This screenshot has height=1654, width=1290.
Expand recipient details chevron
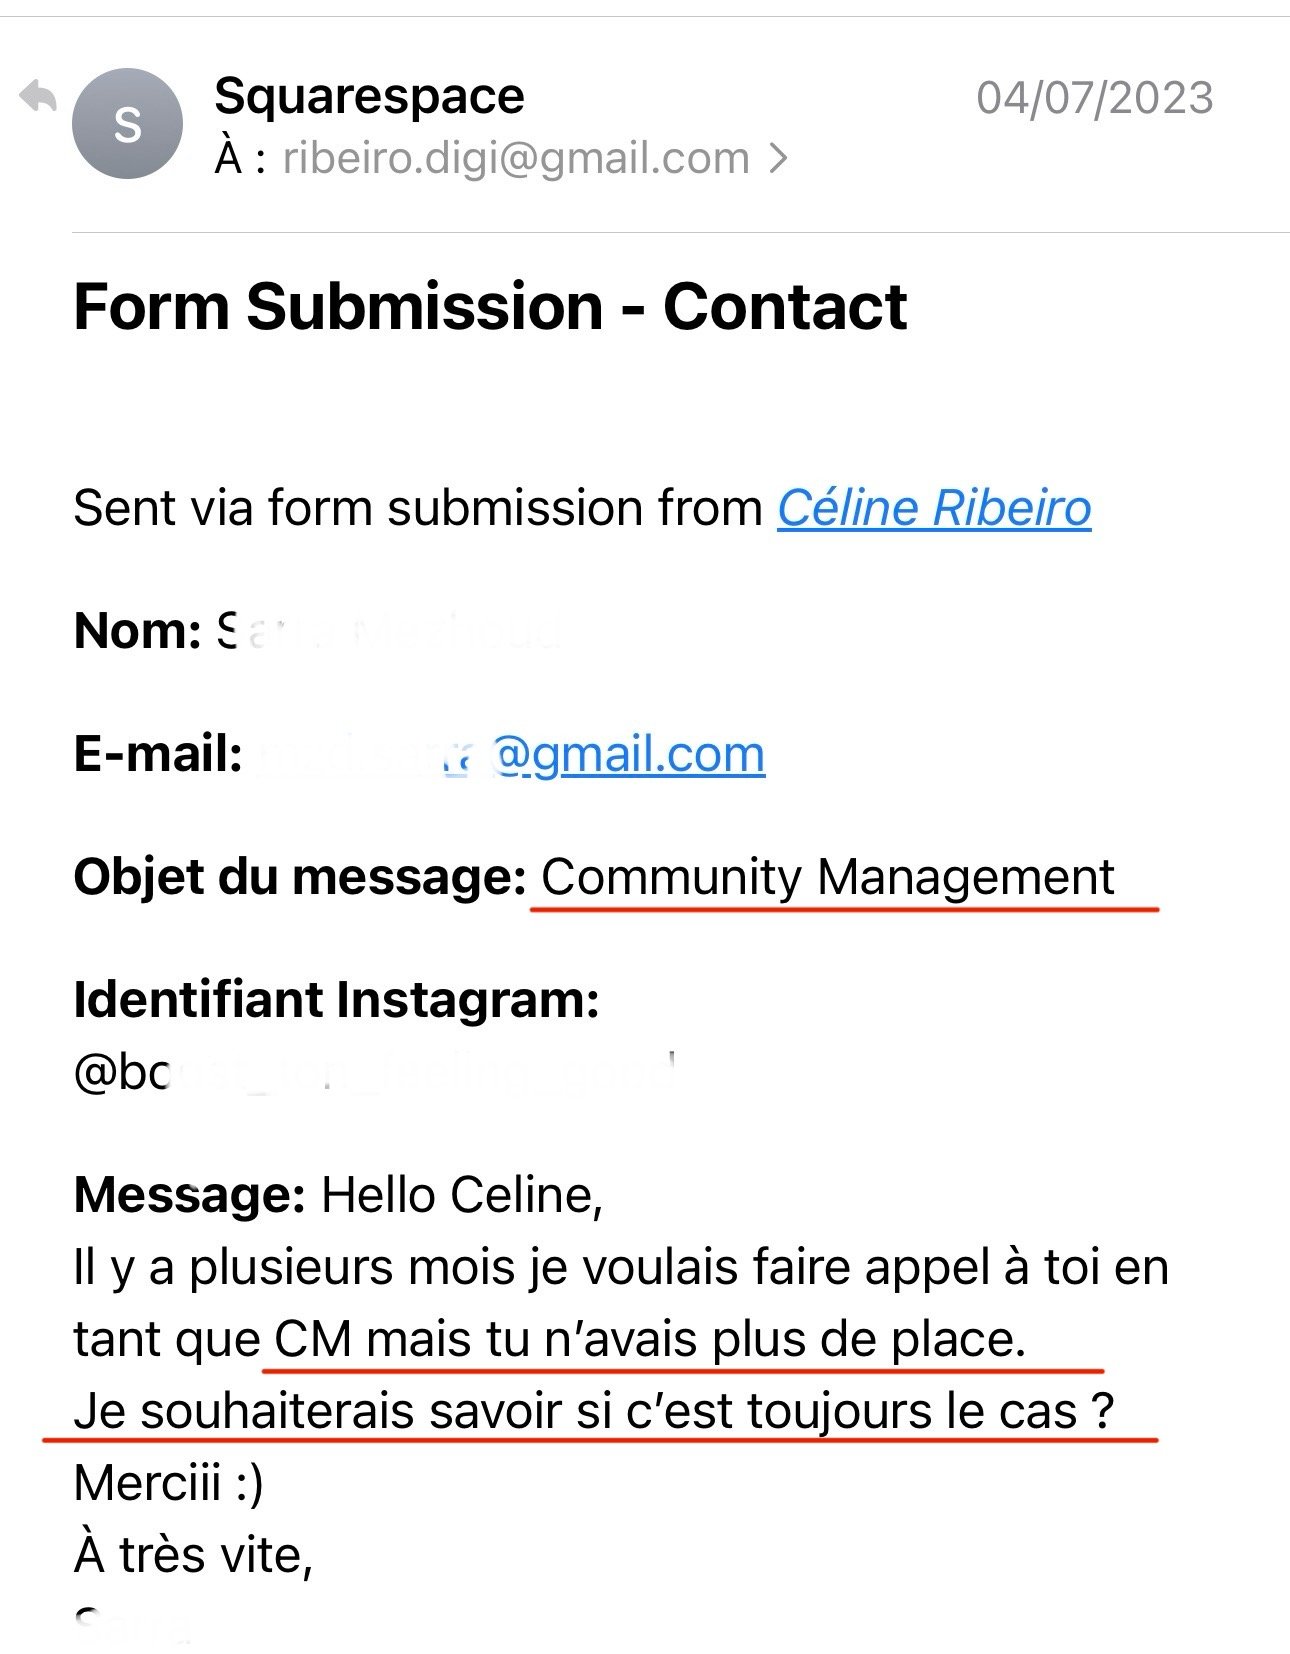pyautogui.click(x=778, y=158)
